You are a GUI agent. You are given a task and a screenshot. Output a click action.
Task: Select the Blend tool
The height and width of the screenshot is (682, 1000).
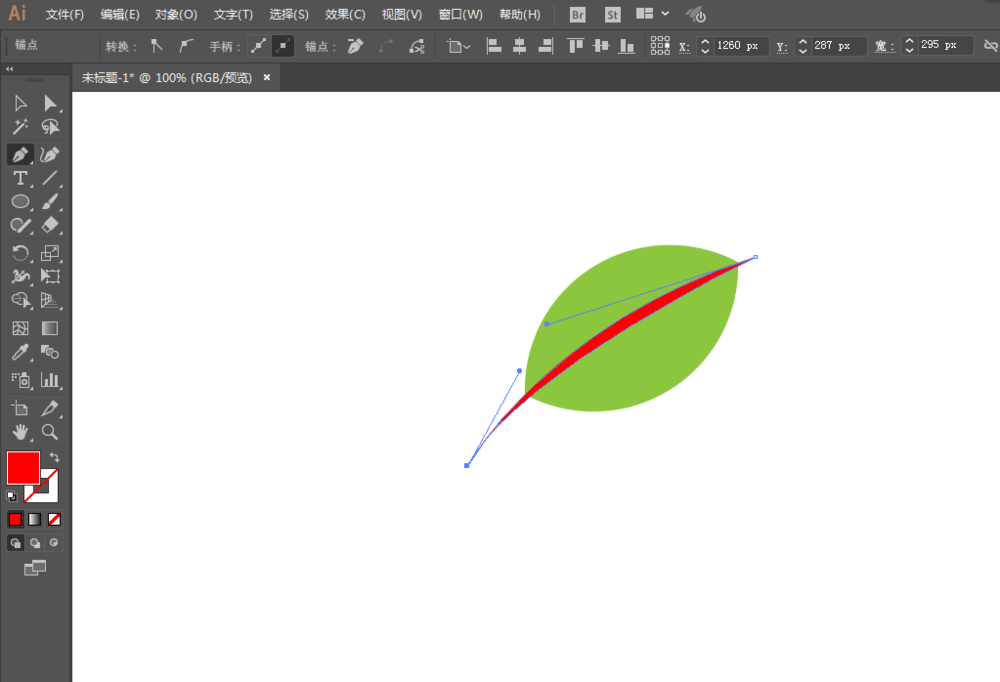(50, 352)
